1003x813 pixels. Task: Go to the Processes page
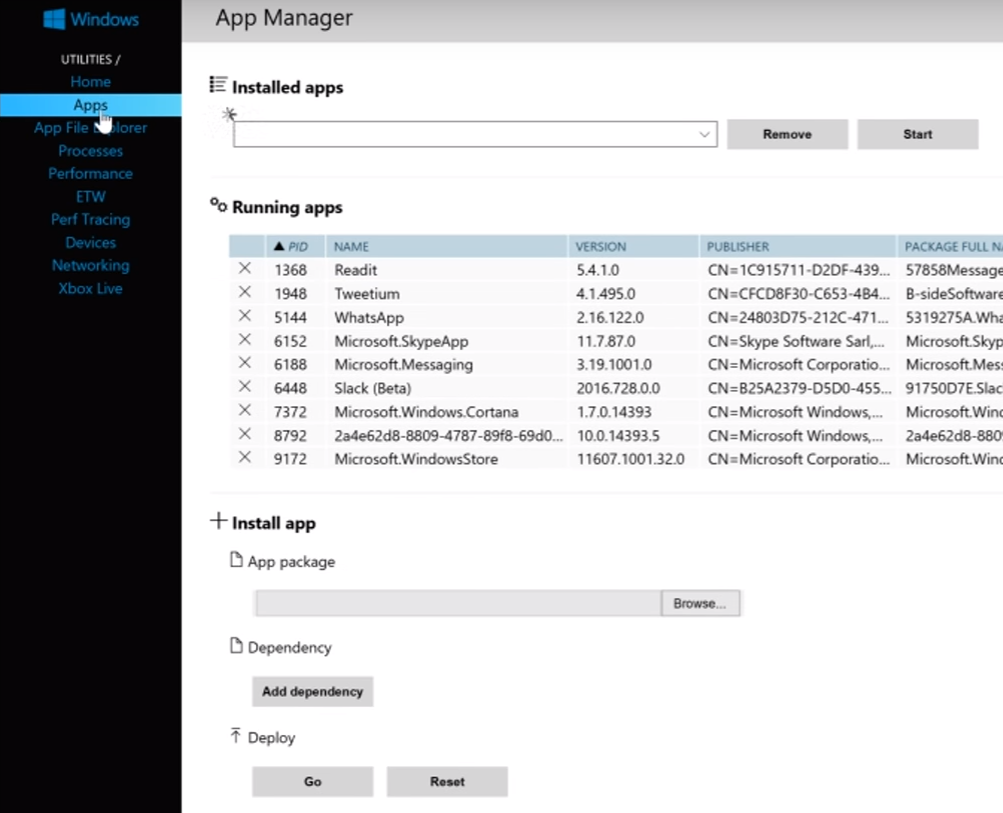(90, 151)
